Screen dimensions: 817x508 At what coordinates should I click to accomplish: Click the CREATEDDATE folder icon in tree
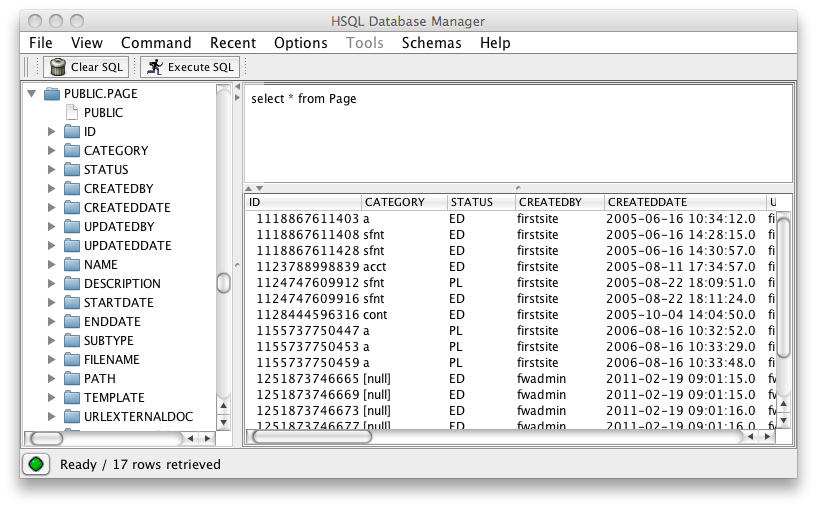point(72,207)
